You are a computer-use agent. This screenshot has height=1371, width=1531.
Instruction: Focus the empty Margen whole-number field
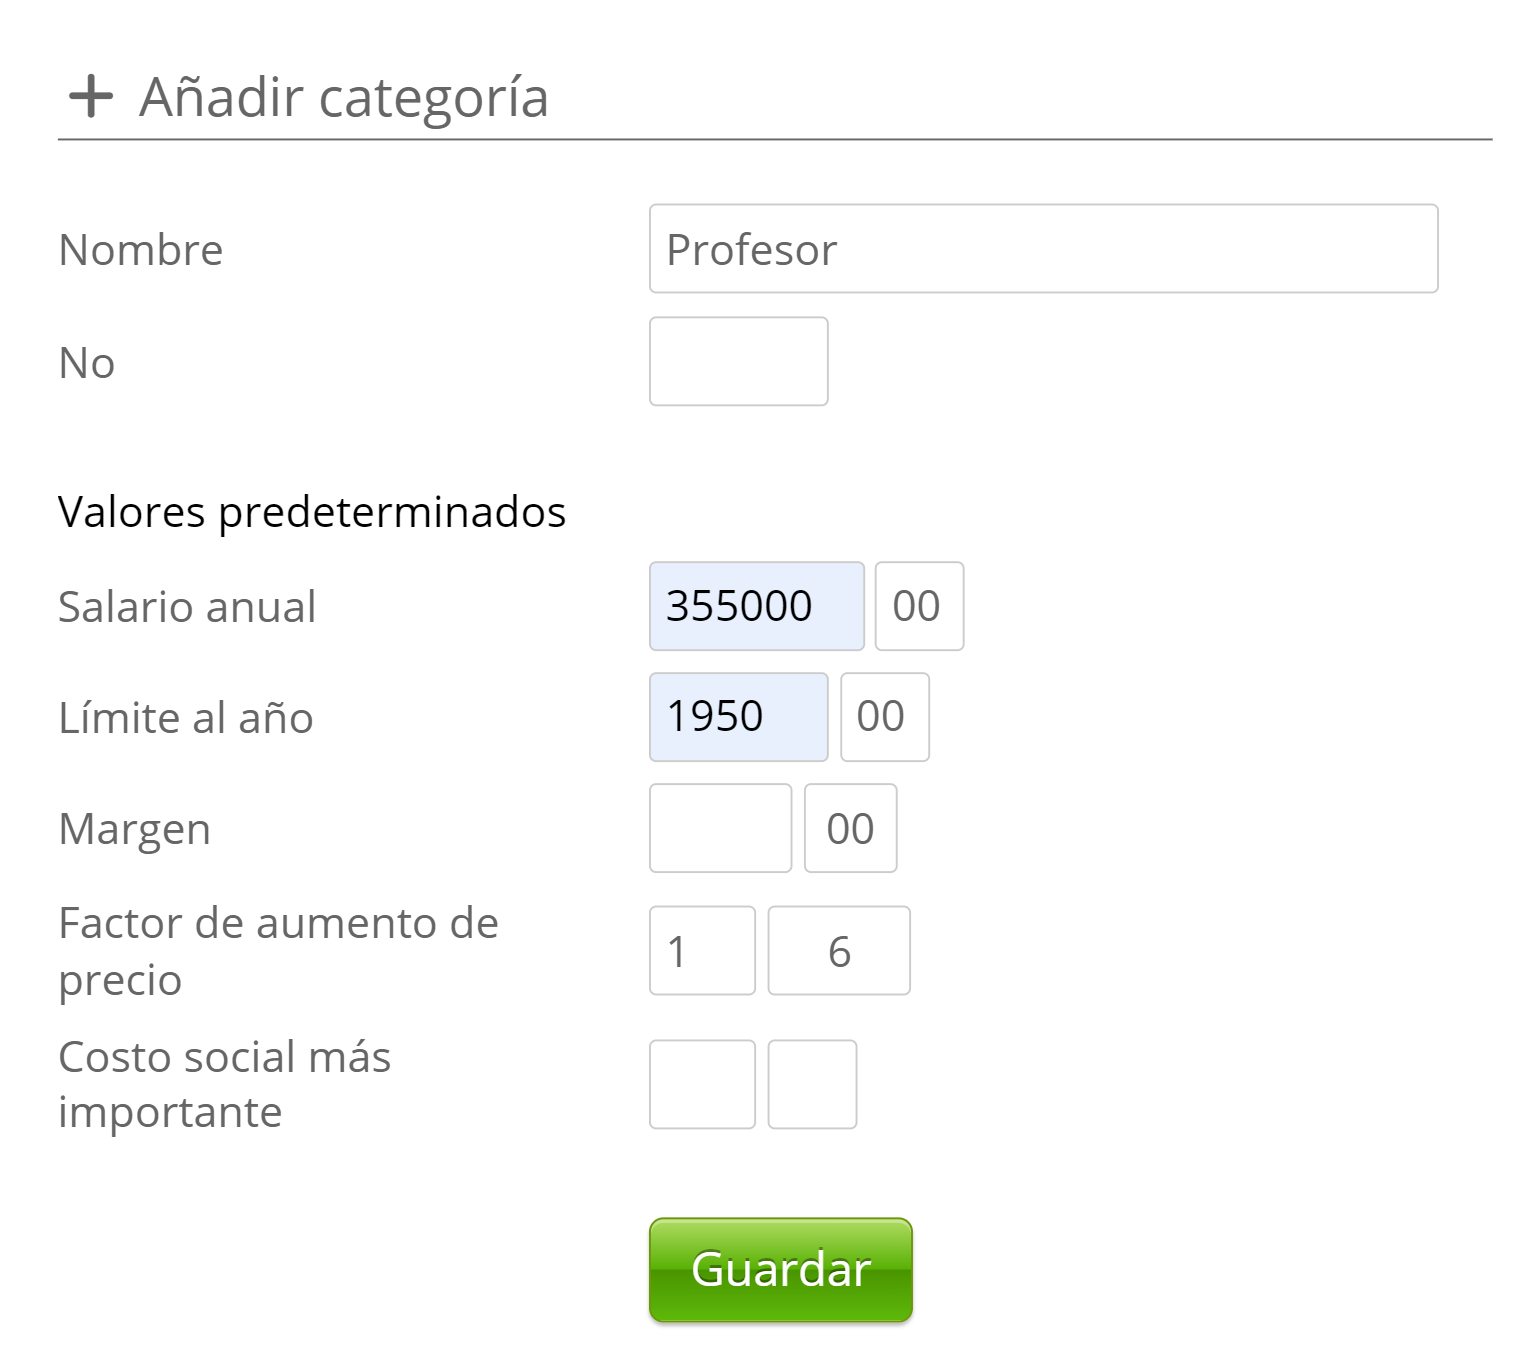coord(720,828)
